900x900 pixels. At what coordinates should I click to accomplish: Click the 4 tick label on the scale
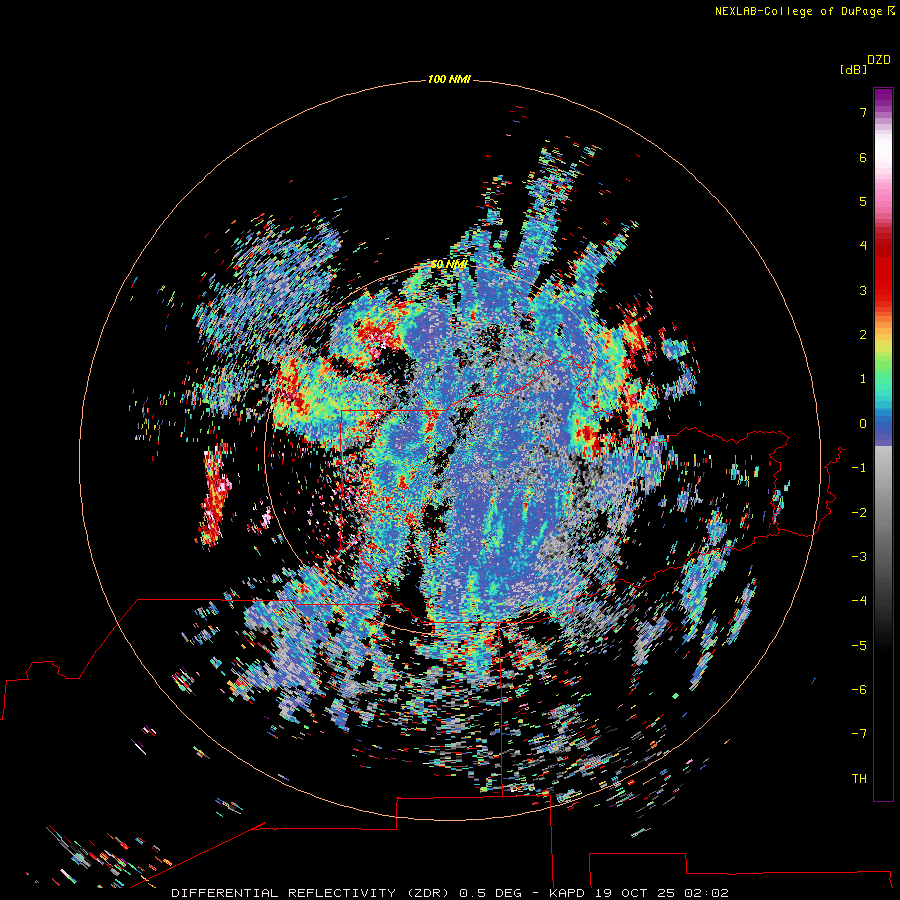863,246
